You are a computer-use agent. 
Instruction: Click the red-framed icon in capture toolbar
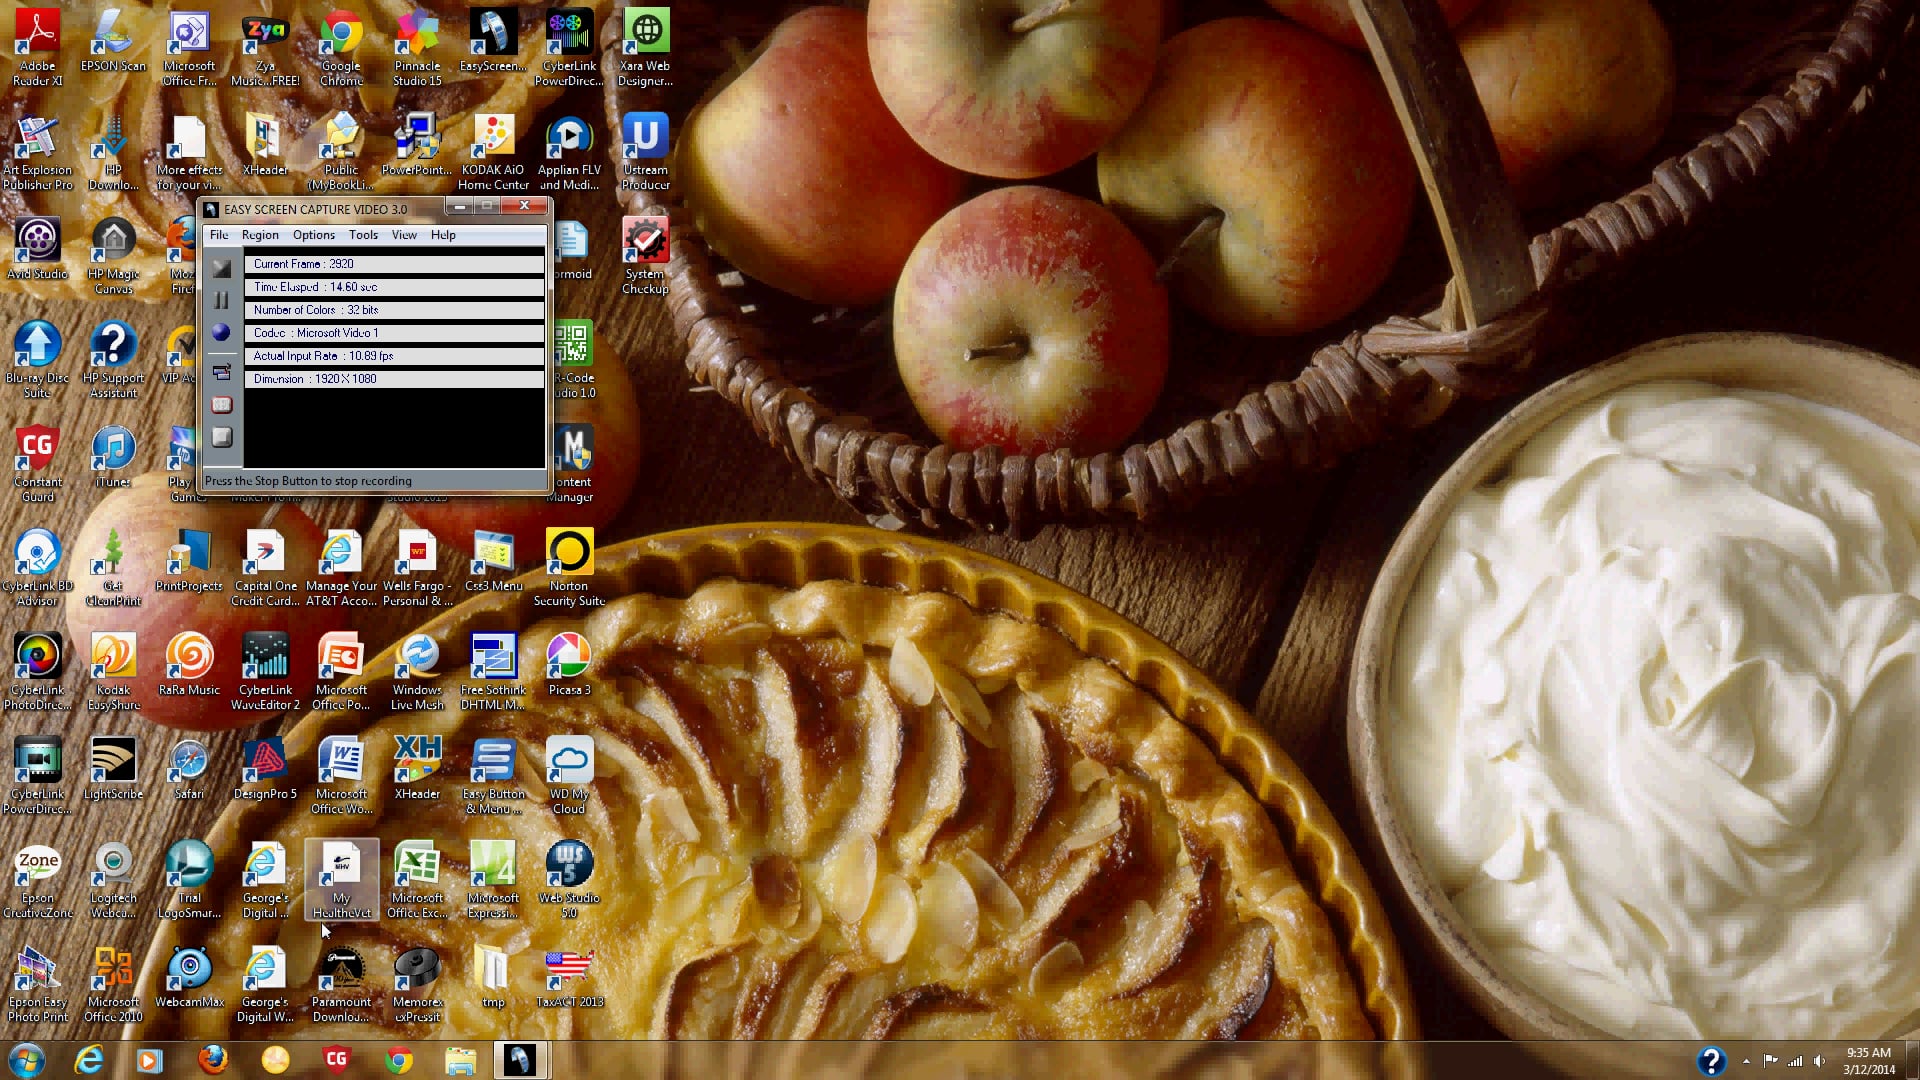[222, 405]
